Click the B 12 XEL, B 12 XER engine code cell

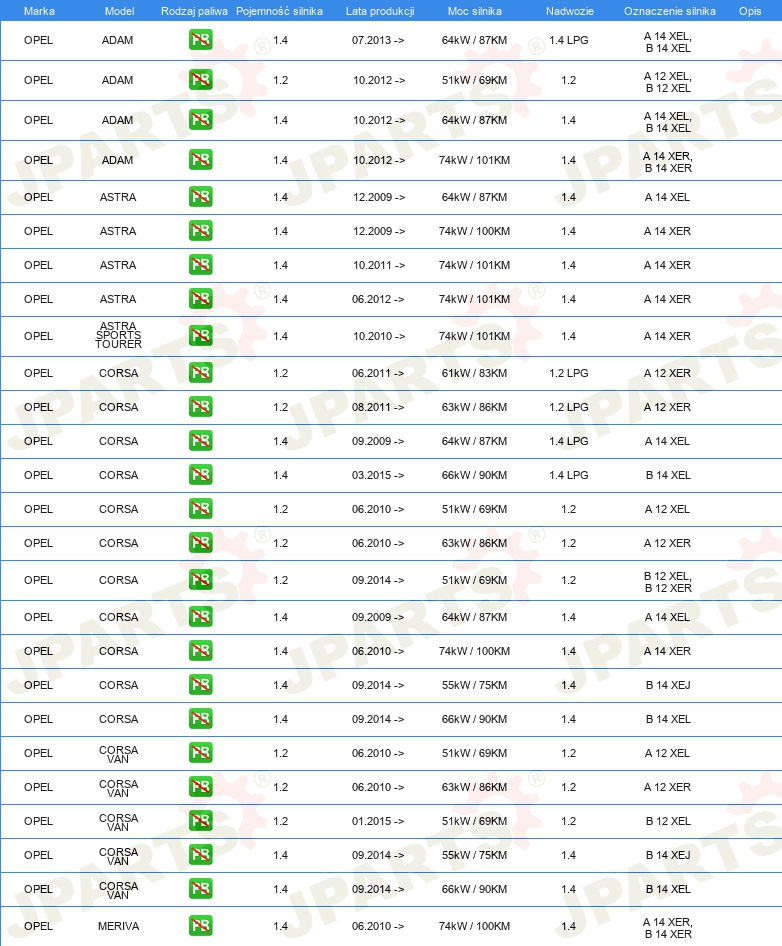coord(668,582)
